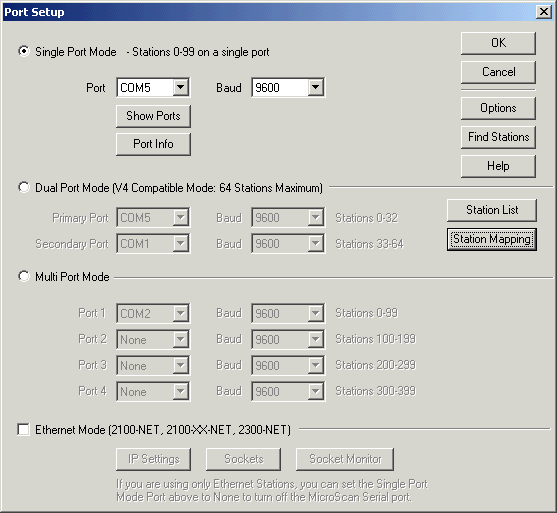Close the Port Setup dialog with X
Screen dimensions: 557x513
(x=544, y=12)
